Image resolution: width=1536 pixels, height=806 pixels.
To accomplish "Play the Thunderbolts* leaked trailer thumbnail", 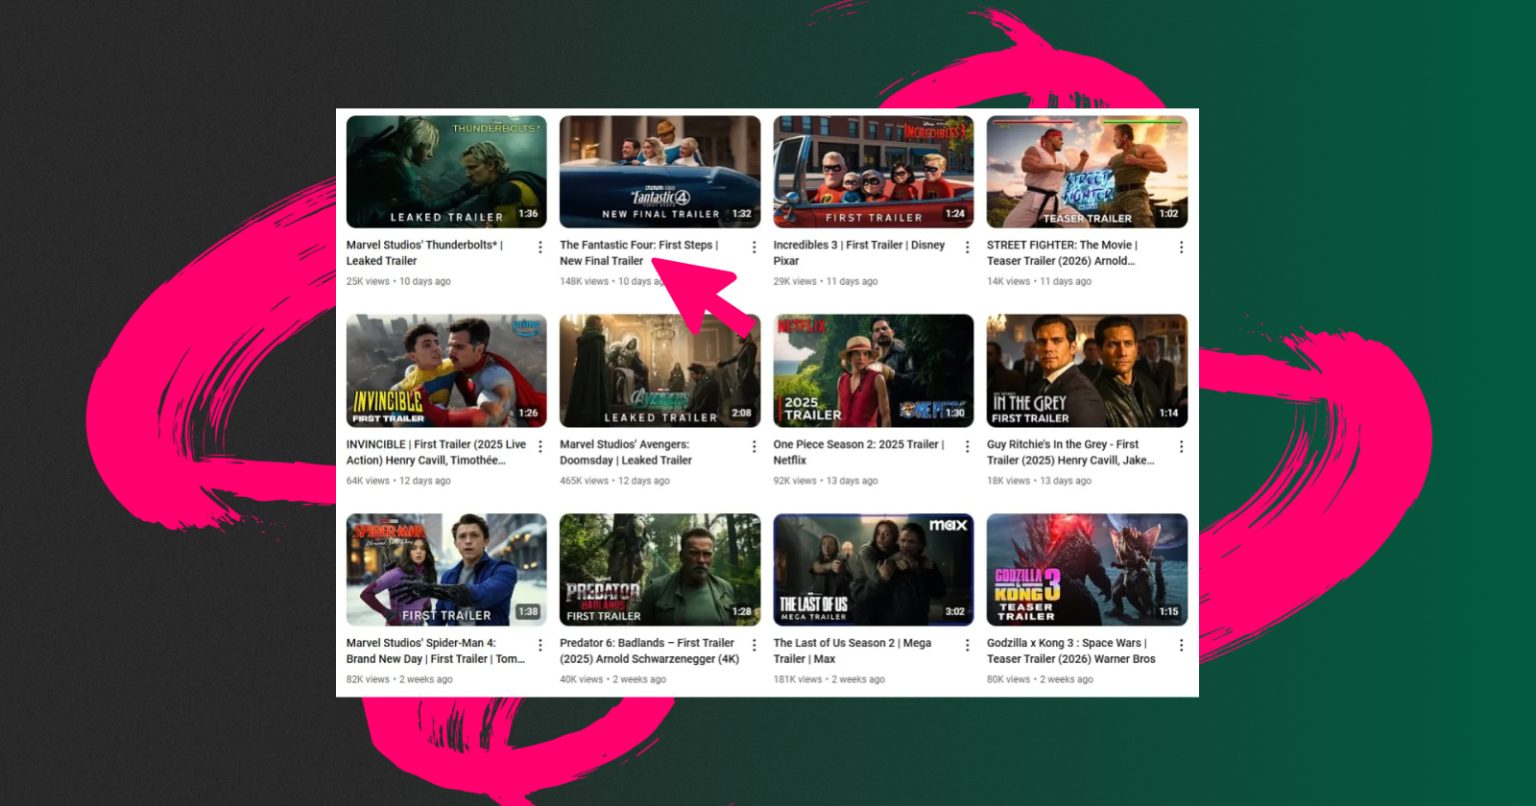I will 446,172.
